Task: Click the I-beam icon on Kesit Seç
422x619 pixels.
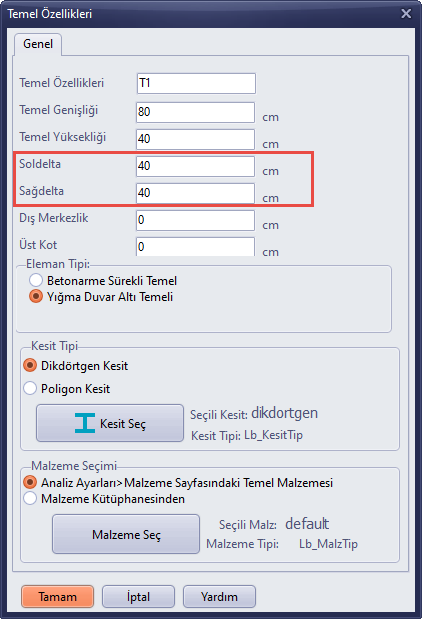Action: 85,423
